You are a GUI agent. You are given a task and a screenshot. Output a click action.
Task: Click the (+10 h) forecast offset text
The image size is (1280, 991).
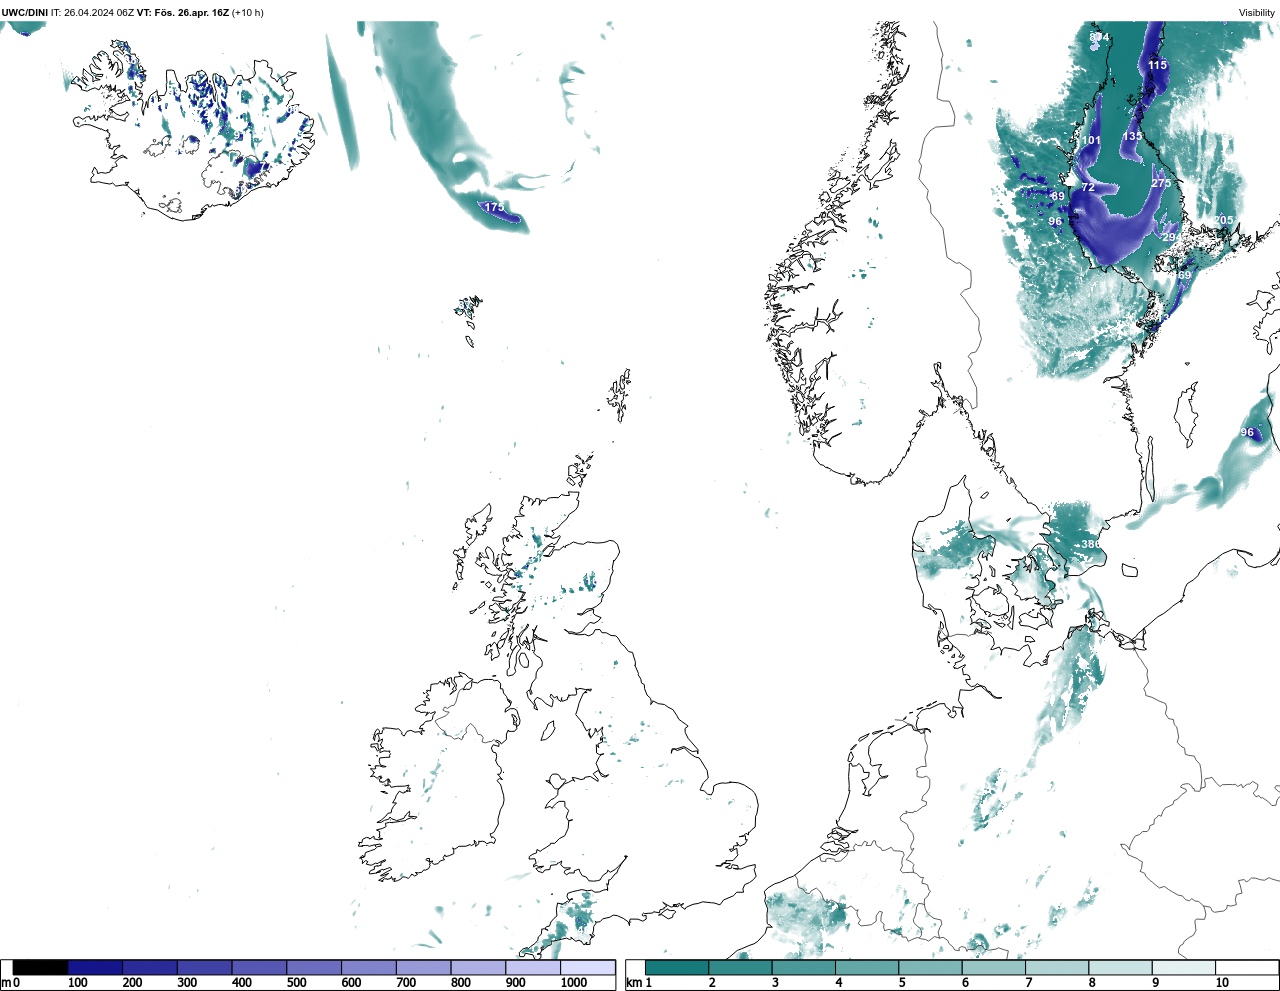[x=248, y=13]
